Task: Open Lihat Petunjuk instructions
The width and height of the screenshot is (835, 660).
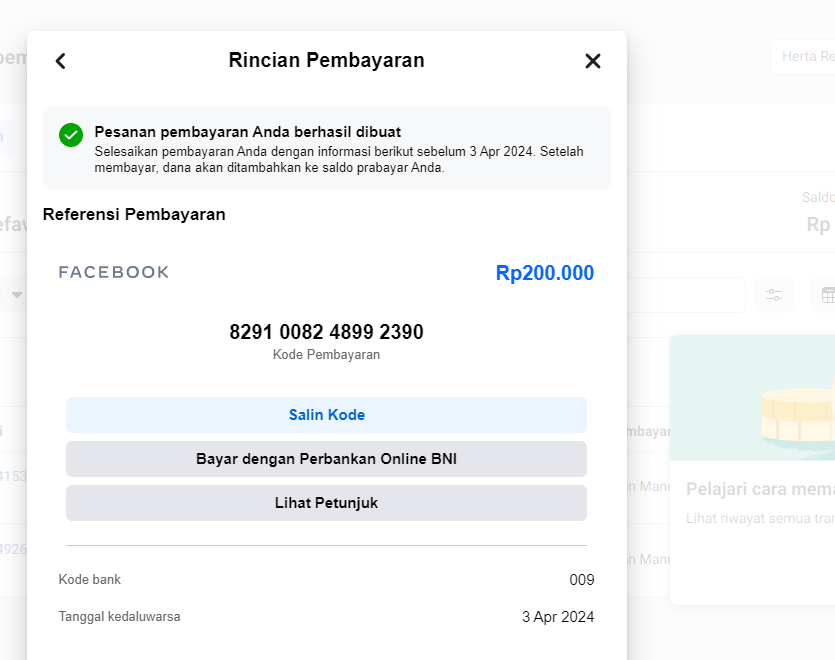Action: click(326, 503)
